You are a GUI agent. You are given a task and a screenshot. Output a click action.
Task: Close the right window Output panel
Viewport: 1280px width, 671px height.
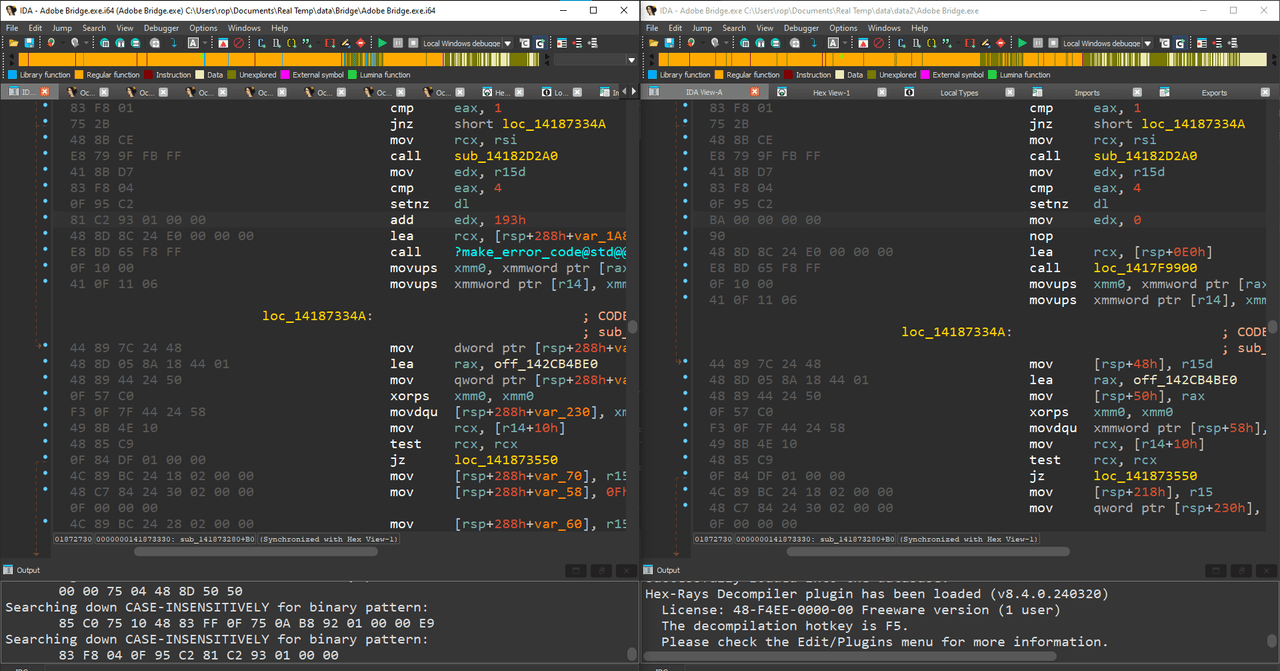1265,570
